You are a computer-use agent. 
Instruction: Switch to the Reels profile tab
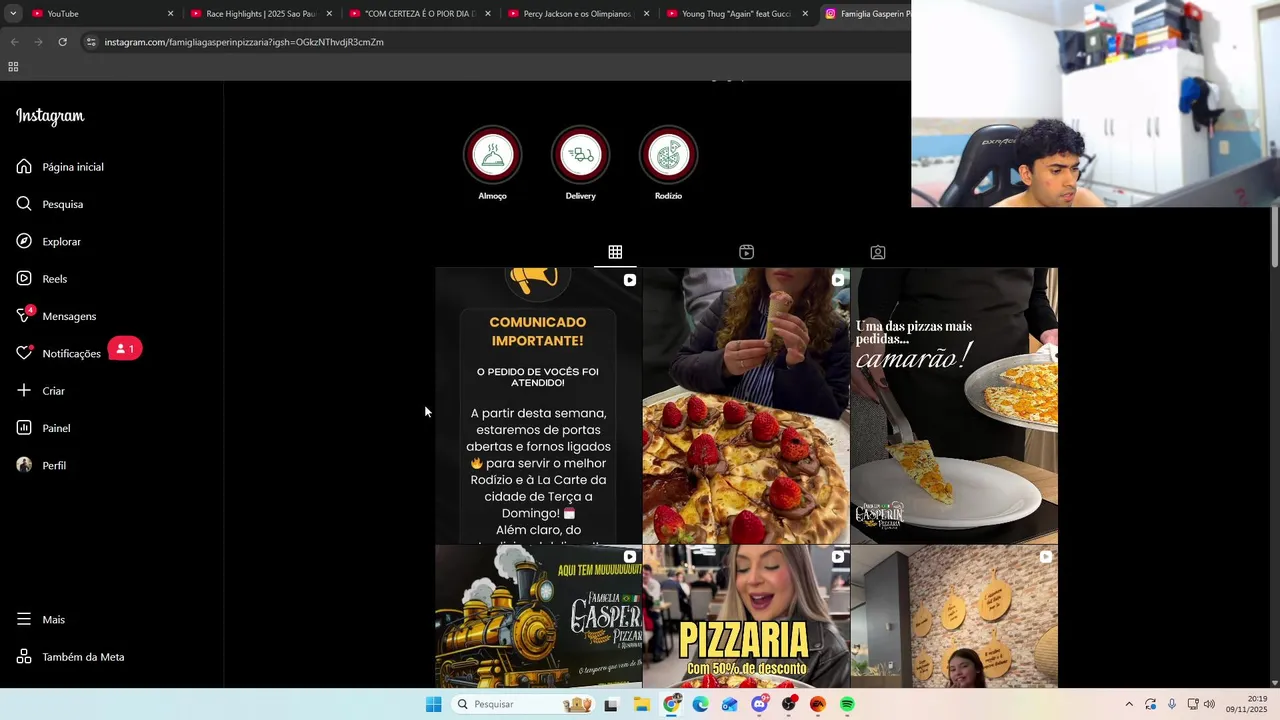coord(746,252)
